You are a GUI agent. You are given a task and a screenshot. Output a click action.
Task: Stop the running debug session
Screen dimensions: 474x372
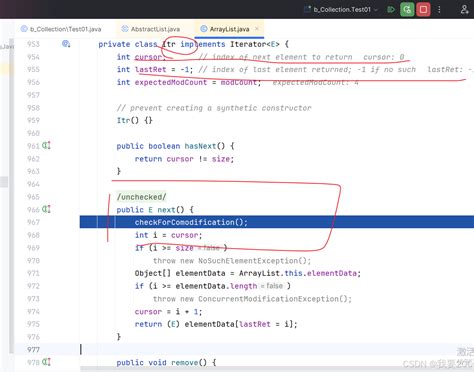point(423,9)
